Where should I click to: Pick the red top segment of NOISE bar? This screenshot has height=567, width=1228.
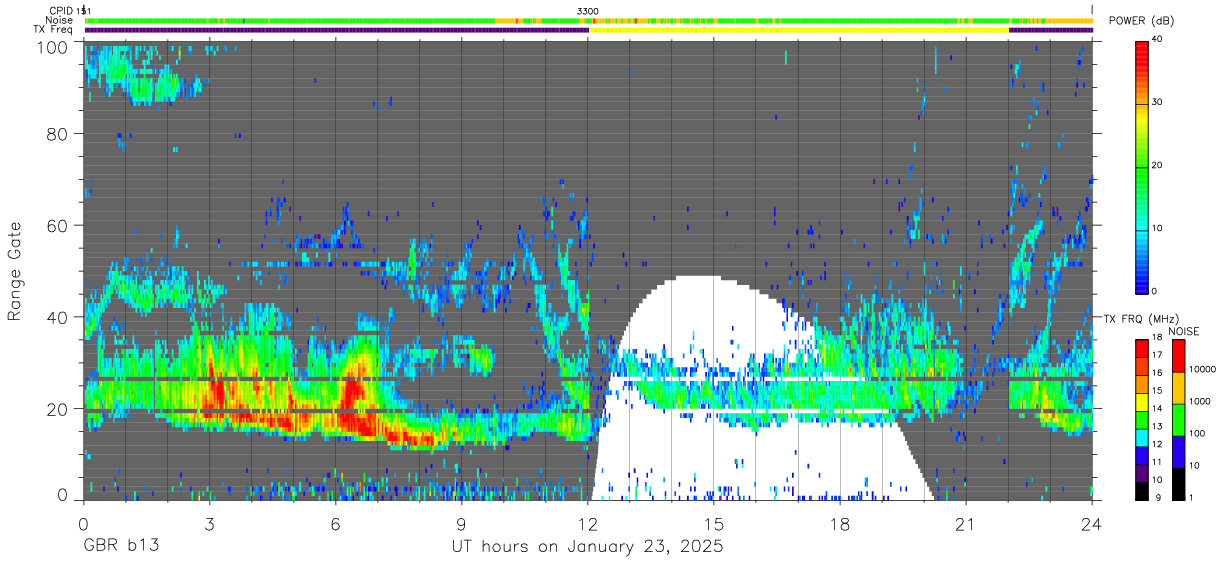pyautogui.click(x=1178, y=356)
